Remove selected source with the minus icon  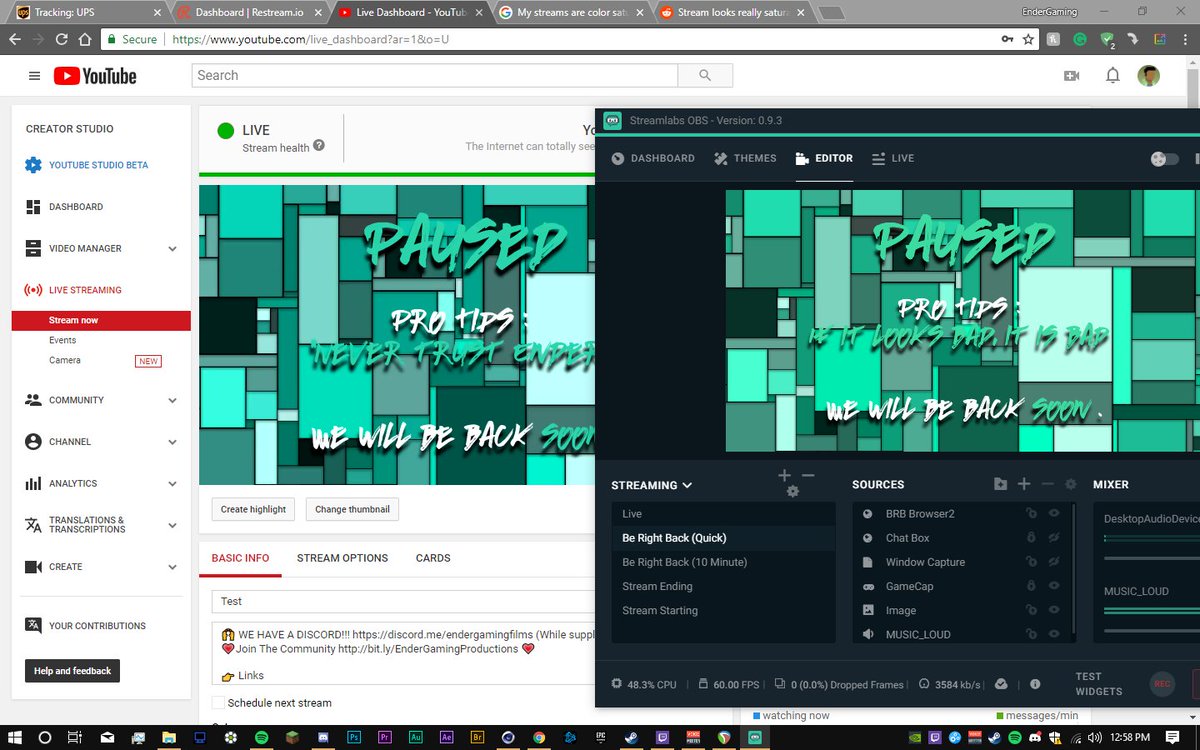tap(1048, 484)
